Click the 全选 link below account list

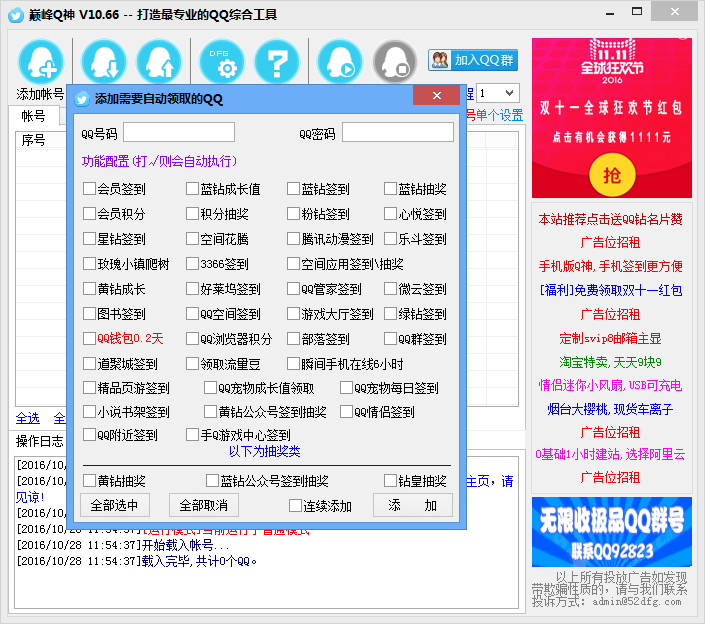(x=27, y=419)
